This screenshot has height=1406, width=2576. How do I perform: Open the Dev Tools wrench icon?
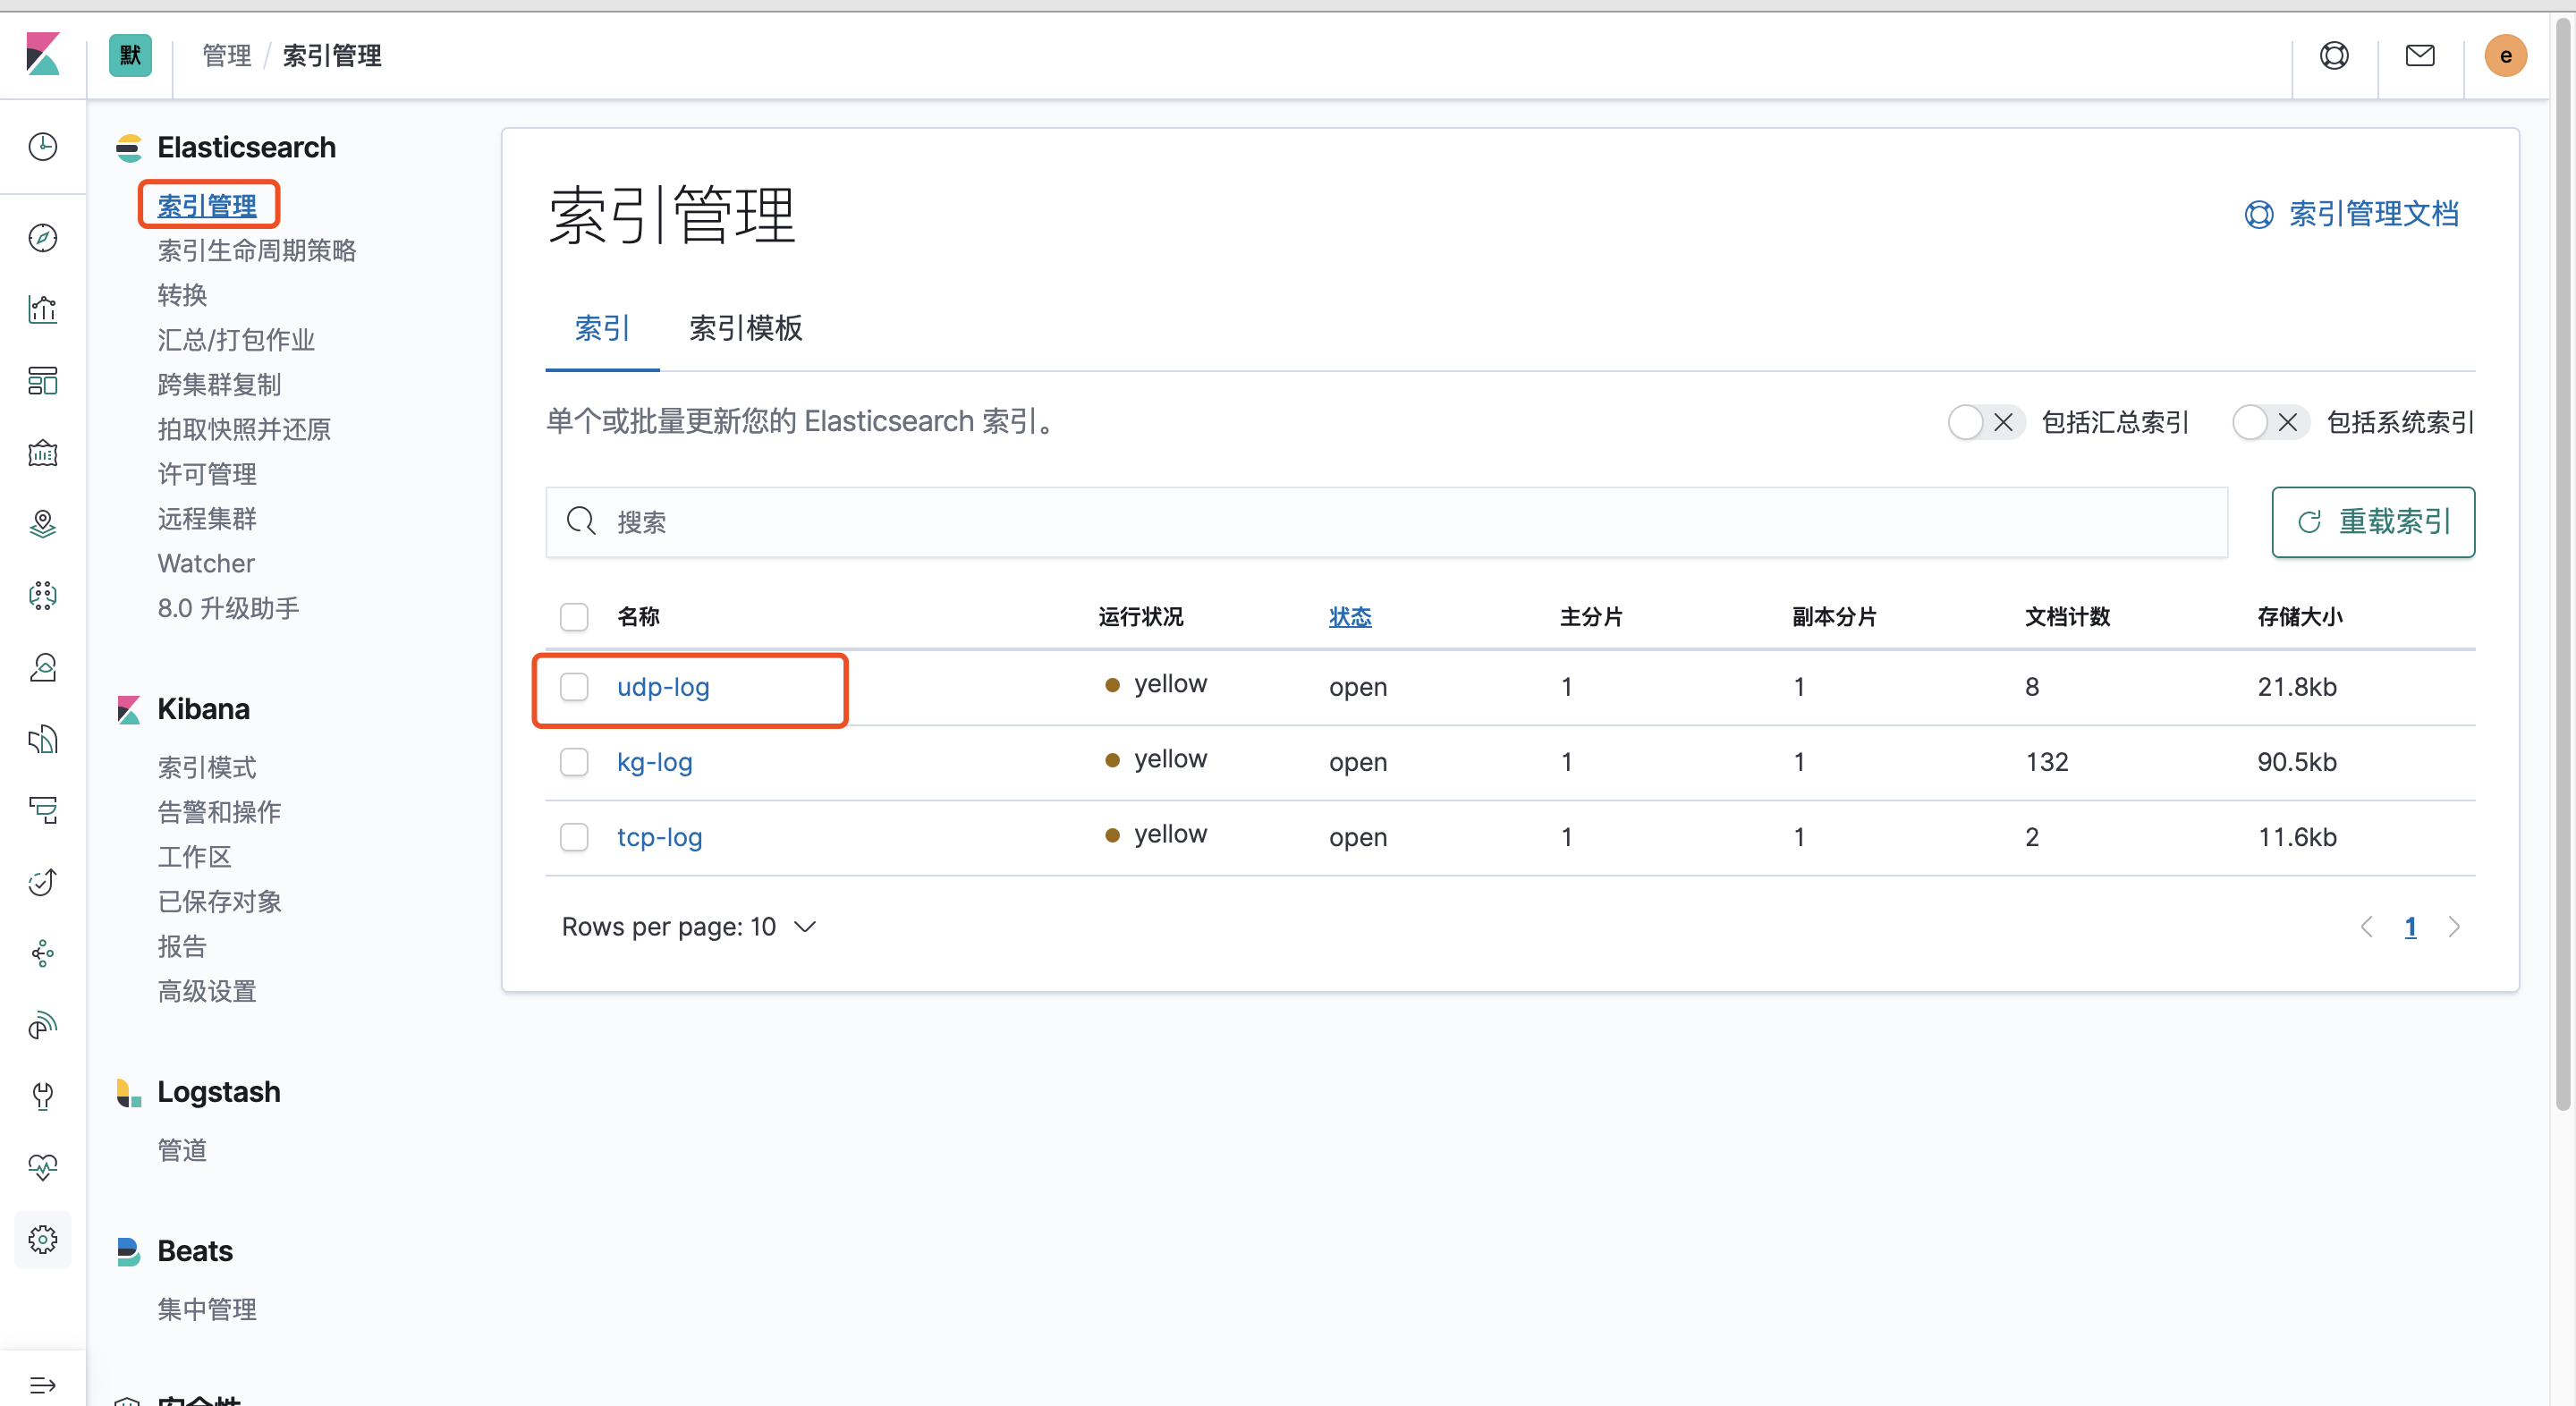coord(42,1096)
